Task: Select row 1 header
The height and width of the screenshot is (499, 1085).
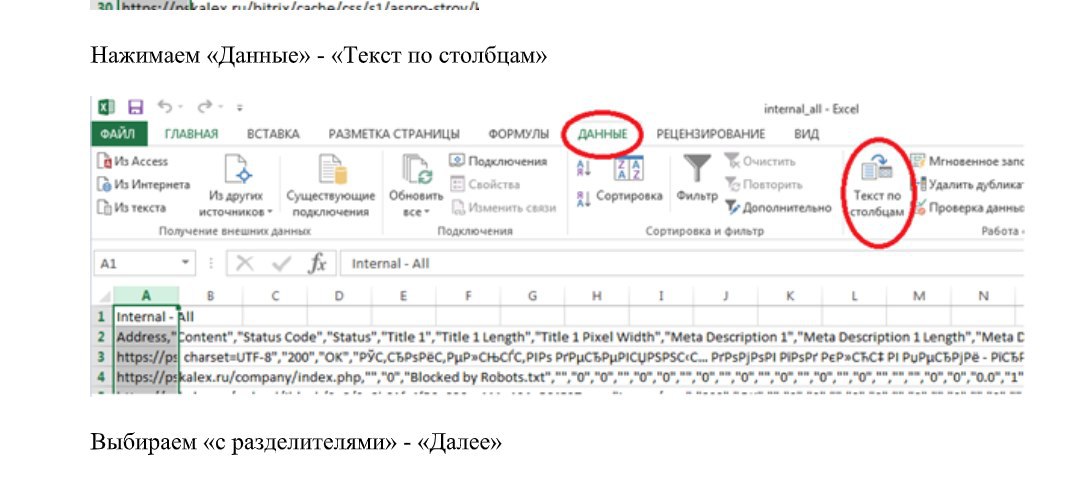Action: [x=102, y=316]
